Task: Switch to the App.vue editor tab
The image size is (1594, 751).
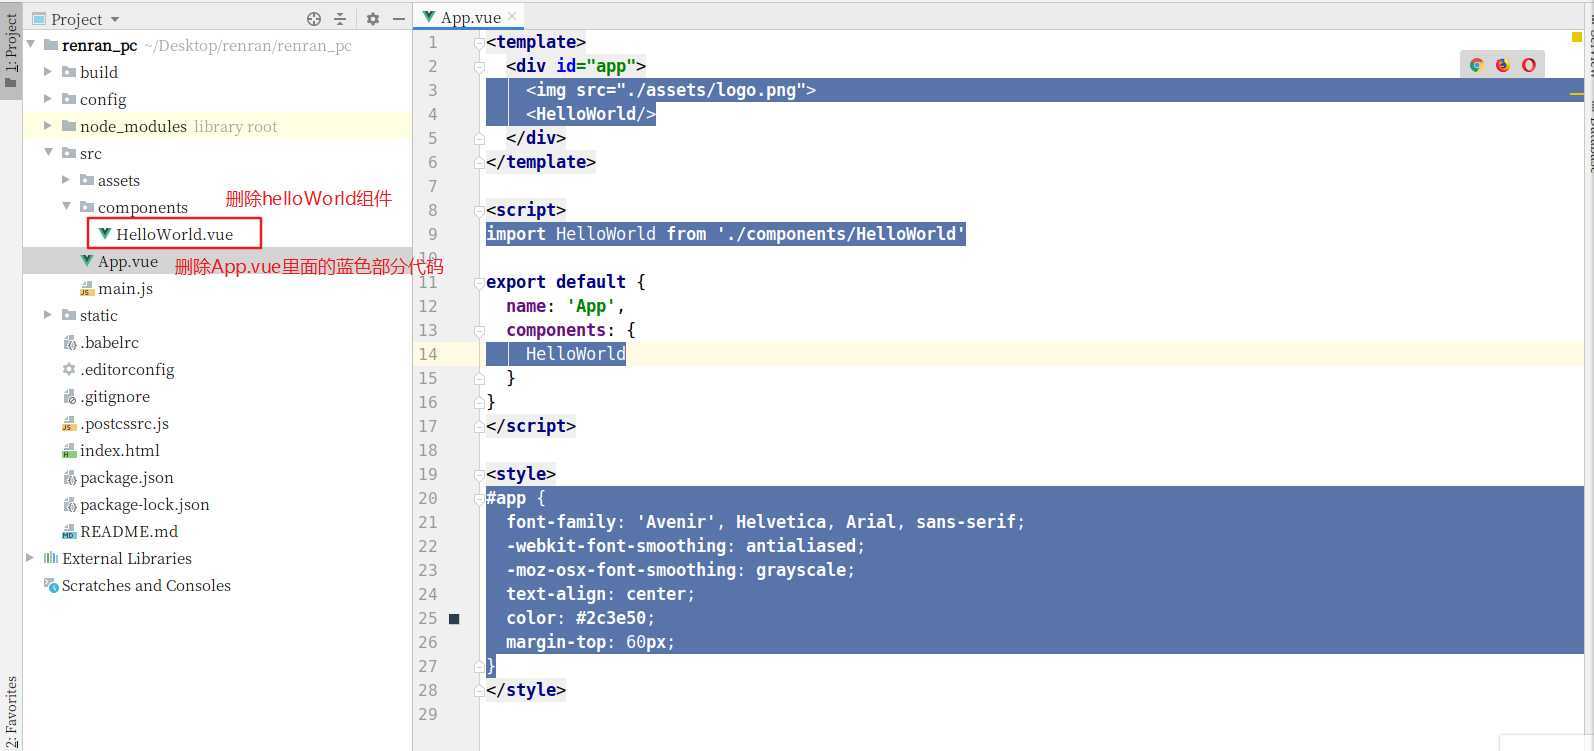Action: click(469, 17)
